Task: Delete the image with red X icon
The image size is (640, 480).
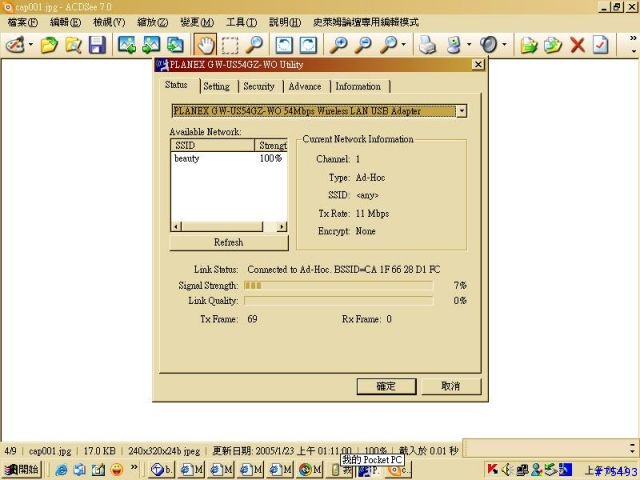Action: 577,44
